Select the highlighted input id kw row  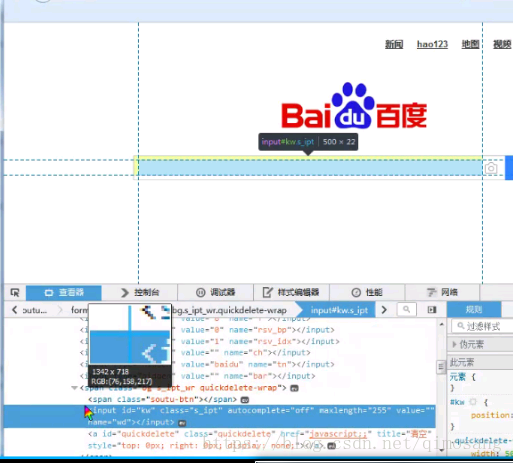coord(220,416)
